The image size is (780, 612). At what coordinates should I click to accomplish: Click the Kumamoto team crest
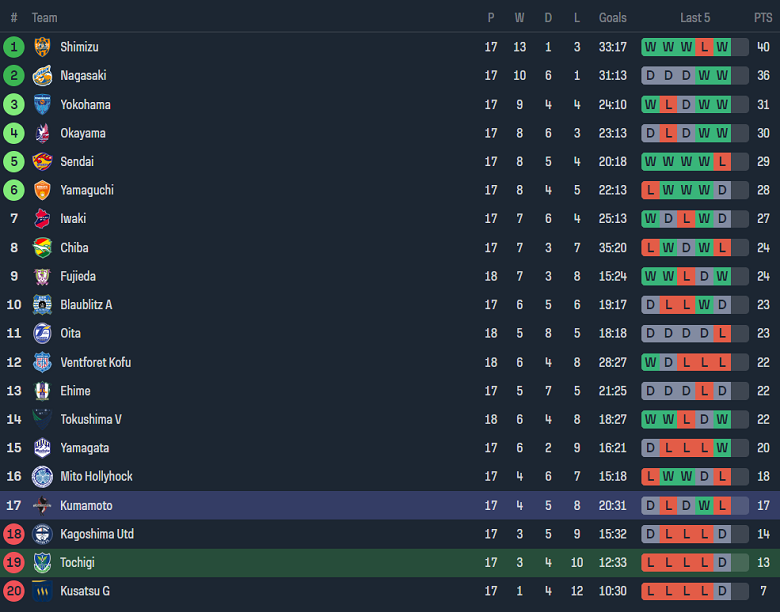coord(42,506)
